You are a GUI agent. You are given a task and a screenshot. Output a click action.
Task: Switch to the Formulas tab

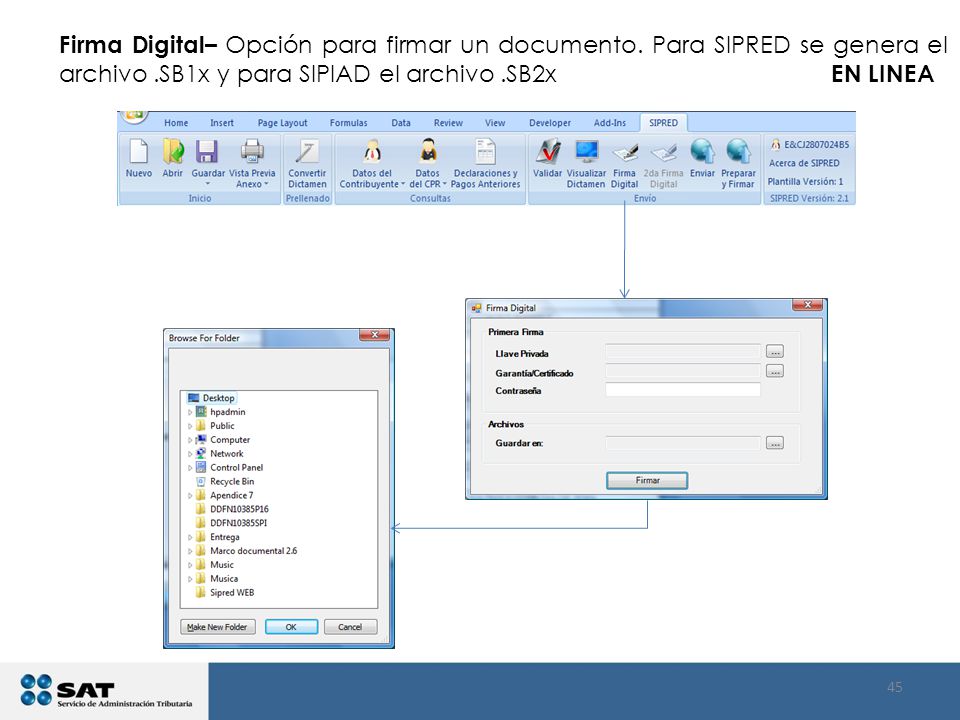pyautogui.click(x=348, y=123)
